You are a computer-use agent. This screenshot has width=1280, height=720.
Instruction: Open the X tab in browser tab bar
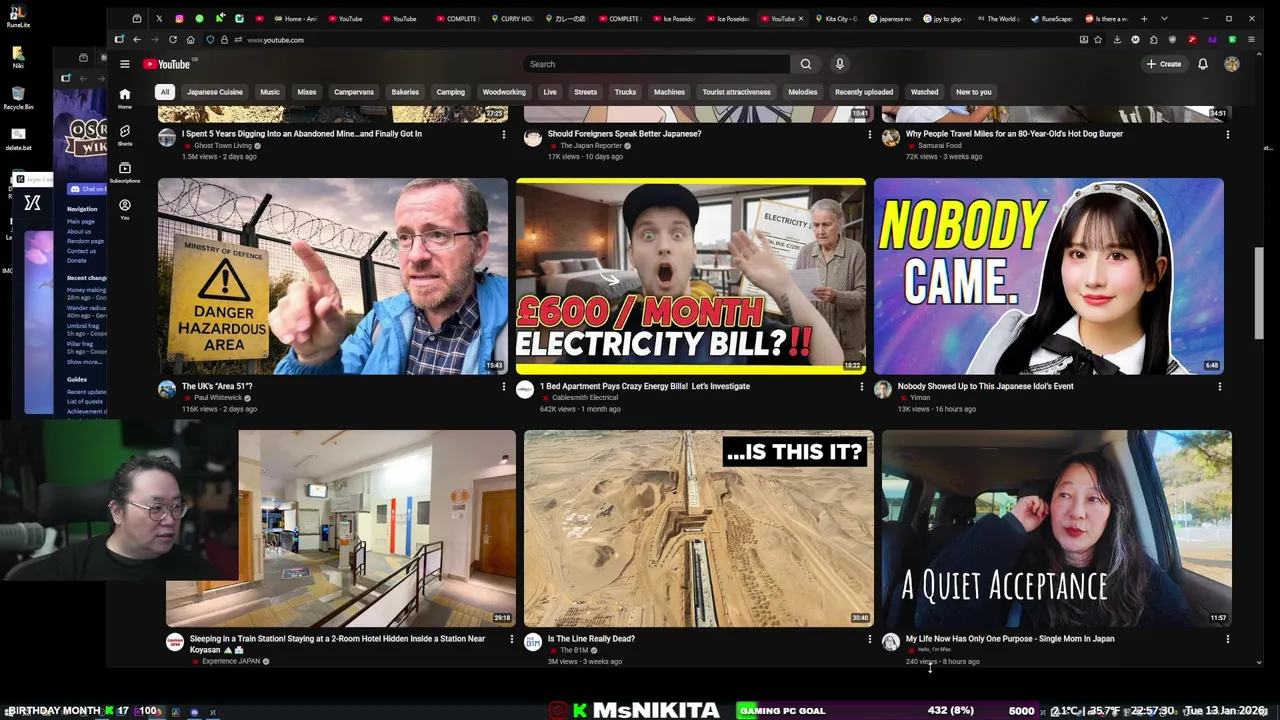click(159, 18)
